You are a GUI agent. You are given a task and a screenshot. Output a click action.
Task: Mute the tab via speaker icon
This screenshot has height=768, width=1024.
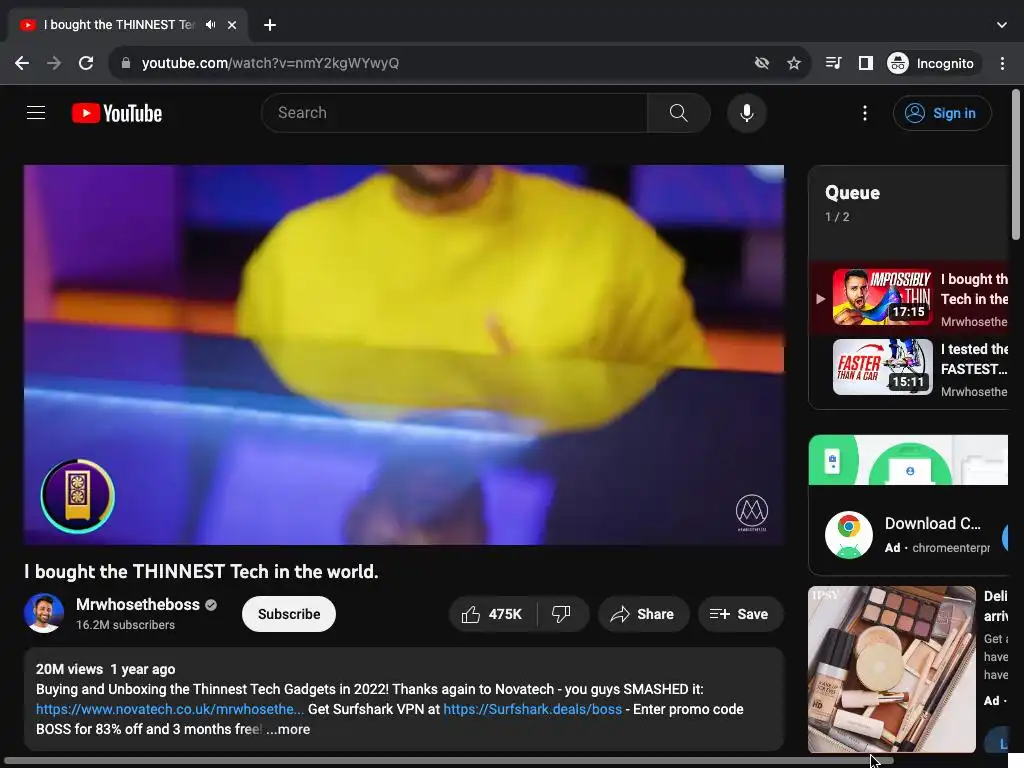pyautogui.click(x=210, y=25)
